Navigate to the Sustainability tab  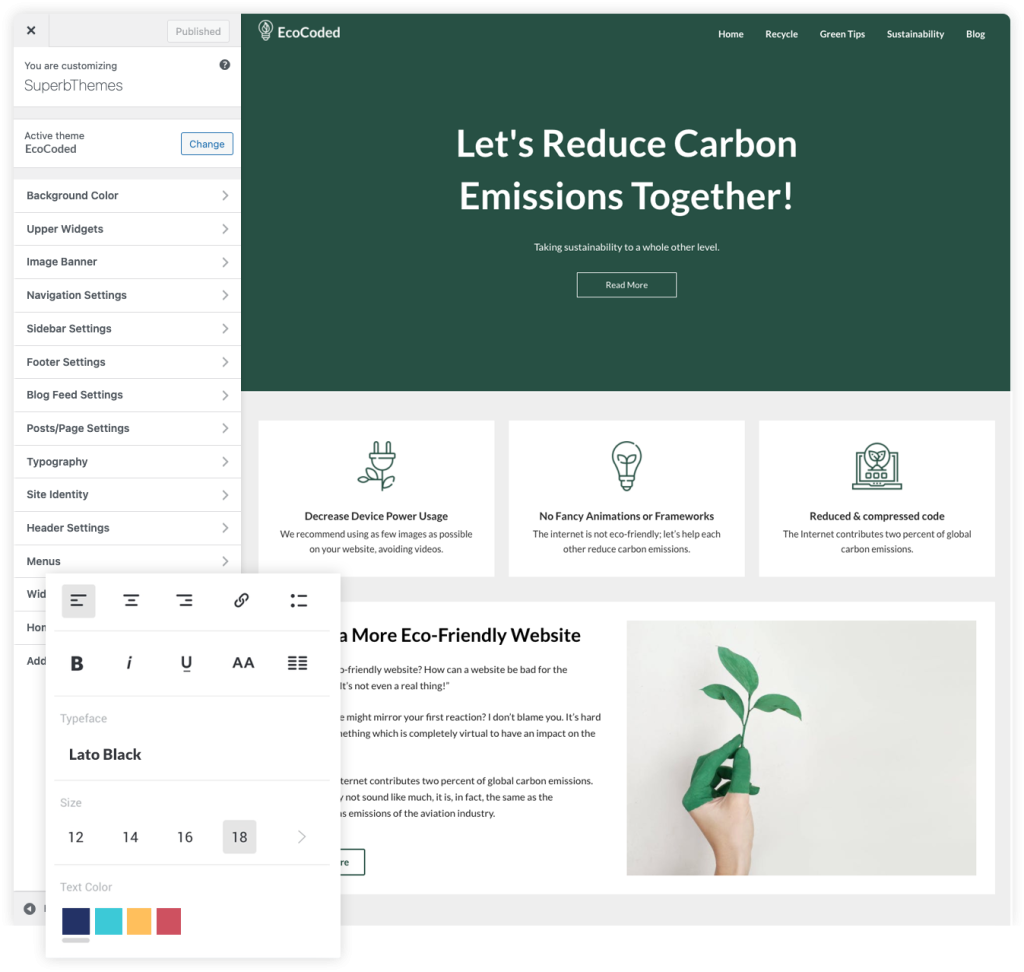pyautogui.click(x=915, y=33)
